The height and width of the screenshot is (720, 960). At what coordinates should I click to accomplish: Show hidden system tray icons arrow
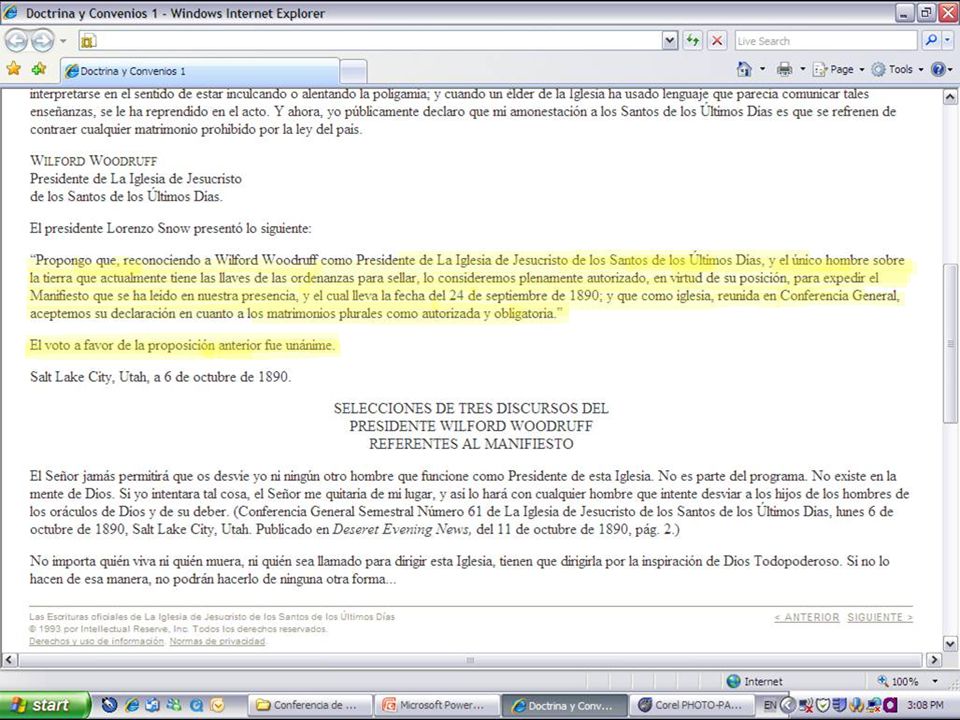point(789,705)
